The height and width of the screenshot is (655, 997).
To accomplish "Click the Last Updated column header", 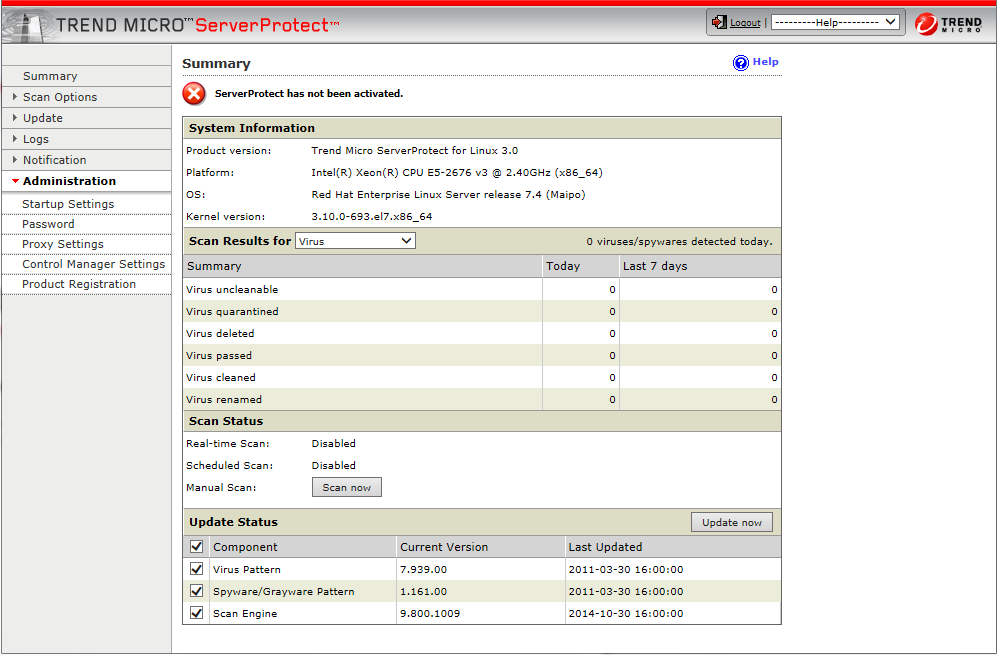I will coord(605,547).
